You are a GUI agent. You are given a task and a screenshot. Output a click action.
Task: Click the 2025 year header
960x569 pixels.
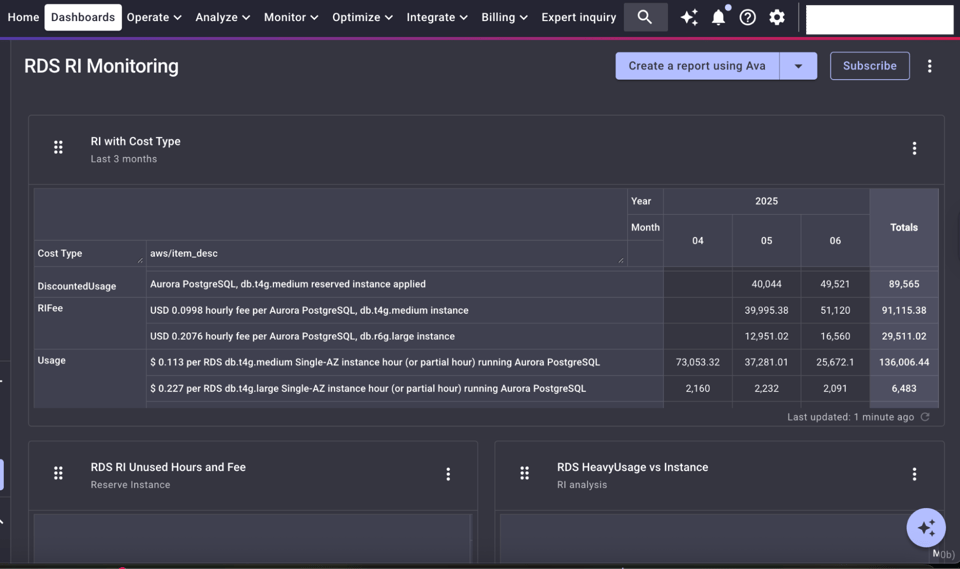(x=766, y=202)
